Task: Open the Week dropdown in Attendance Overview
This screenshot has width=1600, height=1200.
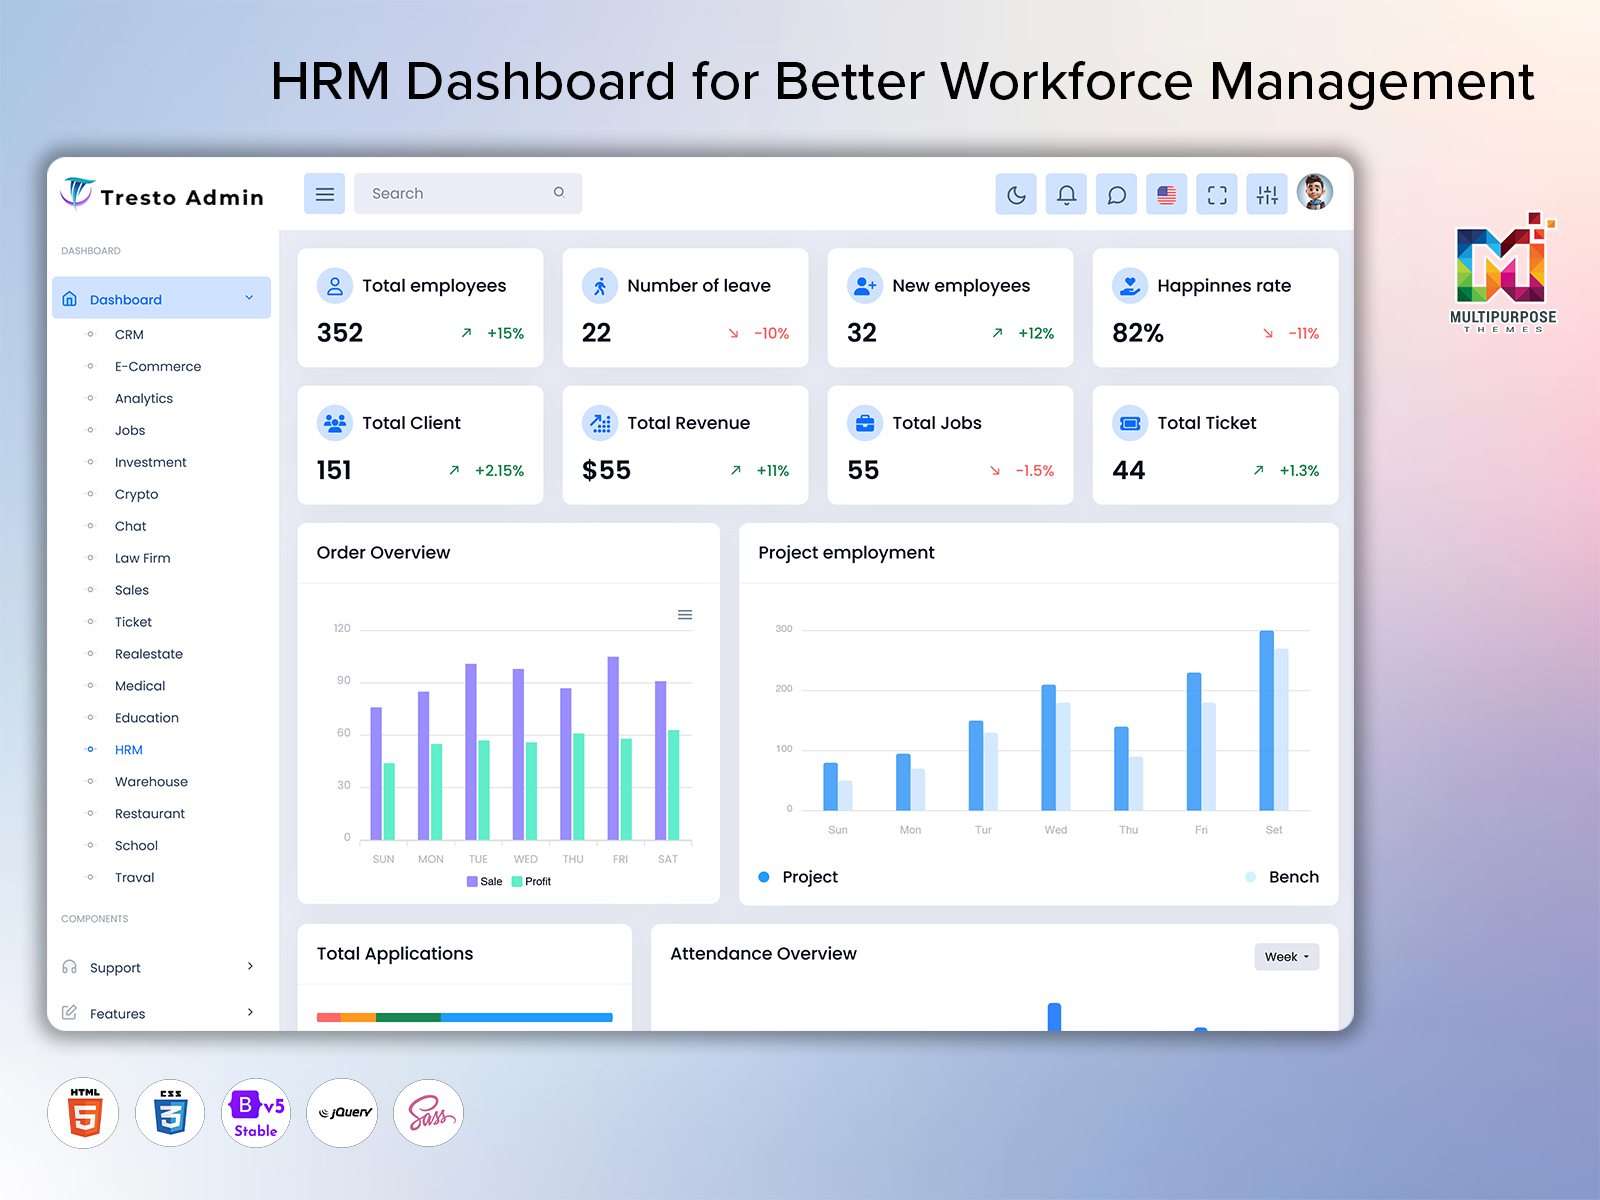Action: pyautogui.click(x=1287, y=957)
